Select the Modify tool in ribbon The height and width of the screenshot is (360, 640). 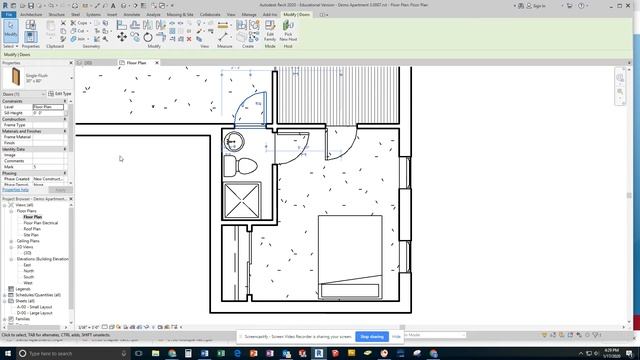point(11,30)
